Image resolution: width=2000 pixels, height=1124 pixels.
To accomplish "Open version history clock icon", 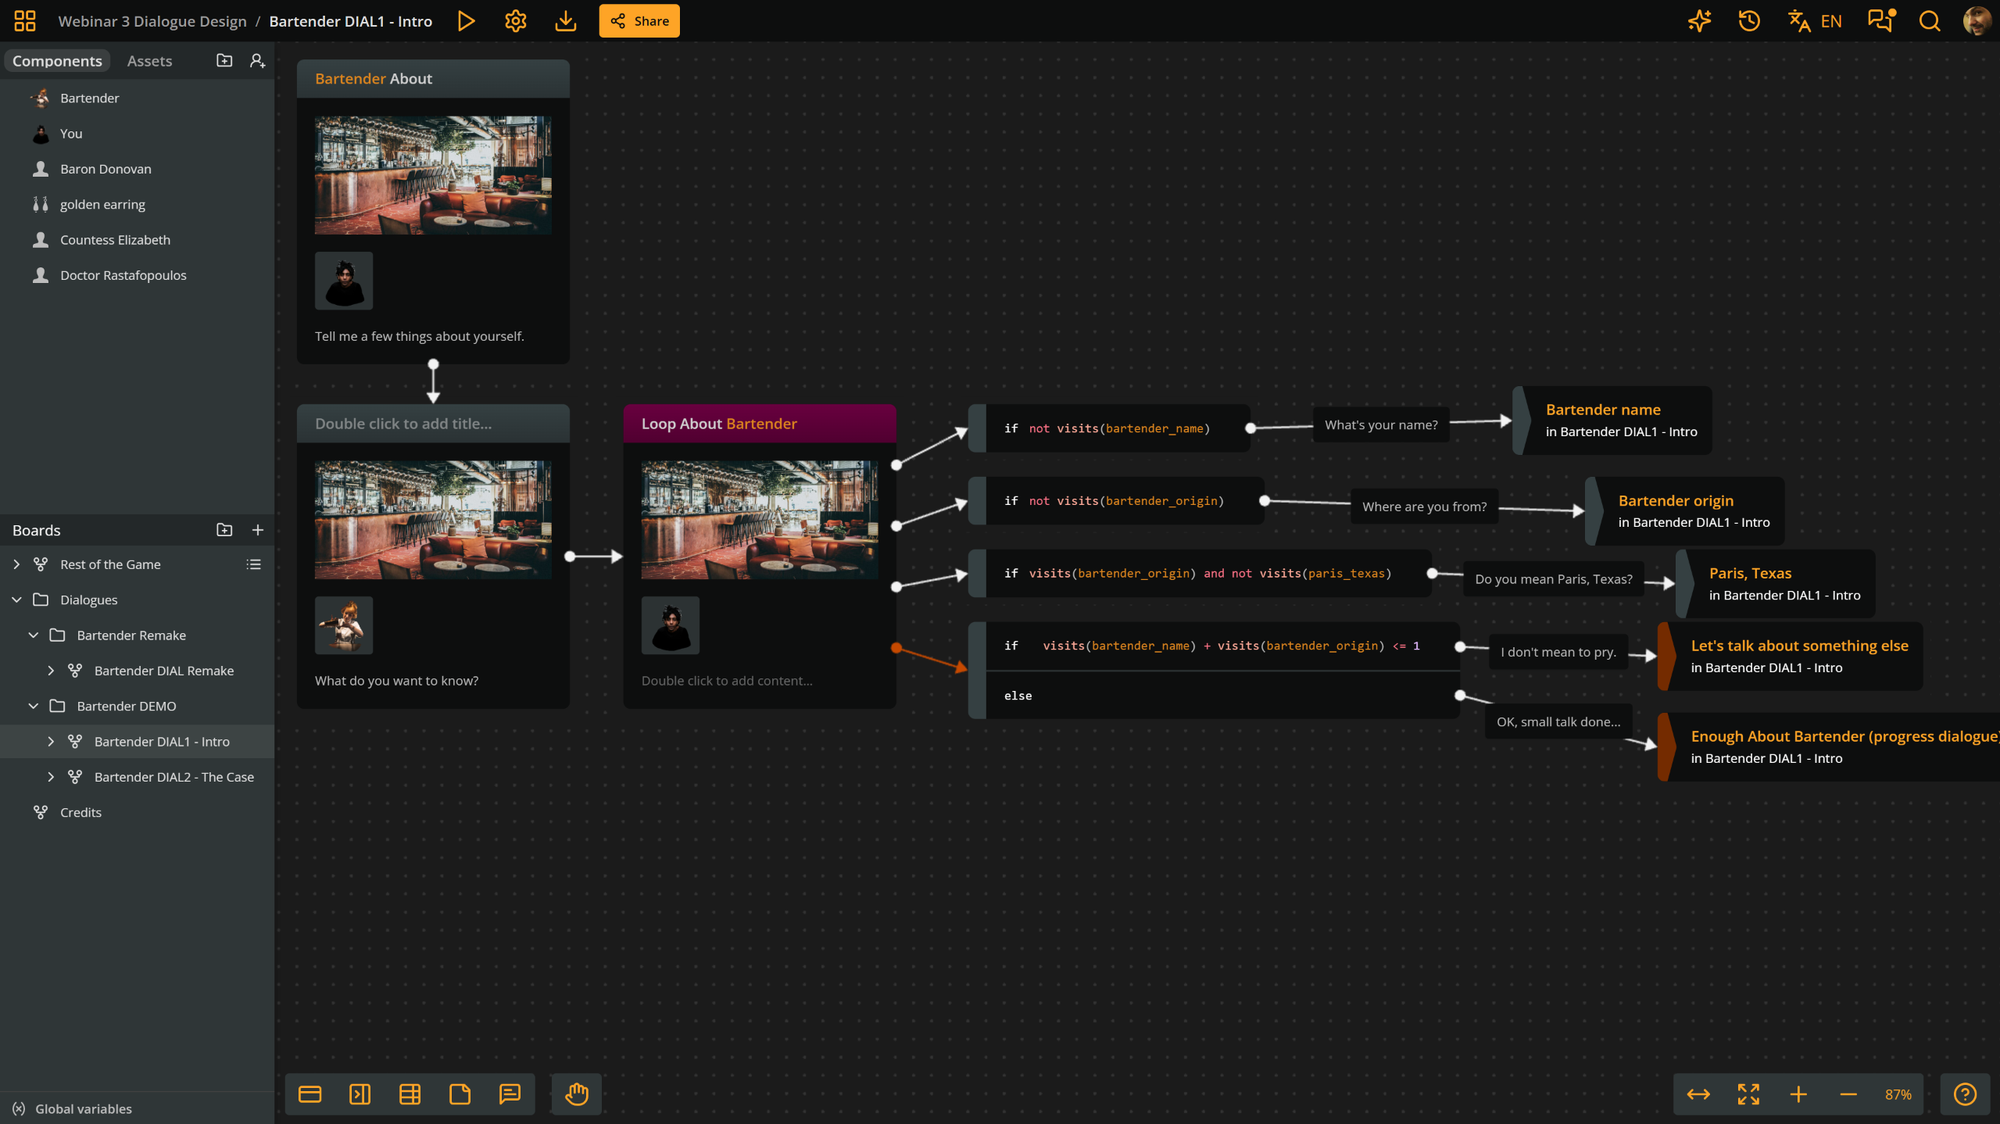I will tap(1749, 21).
